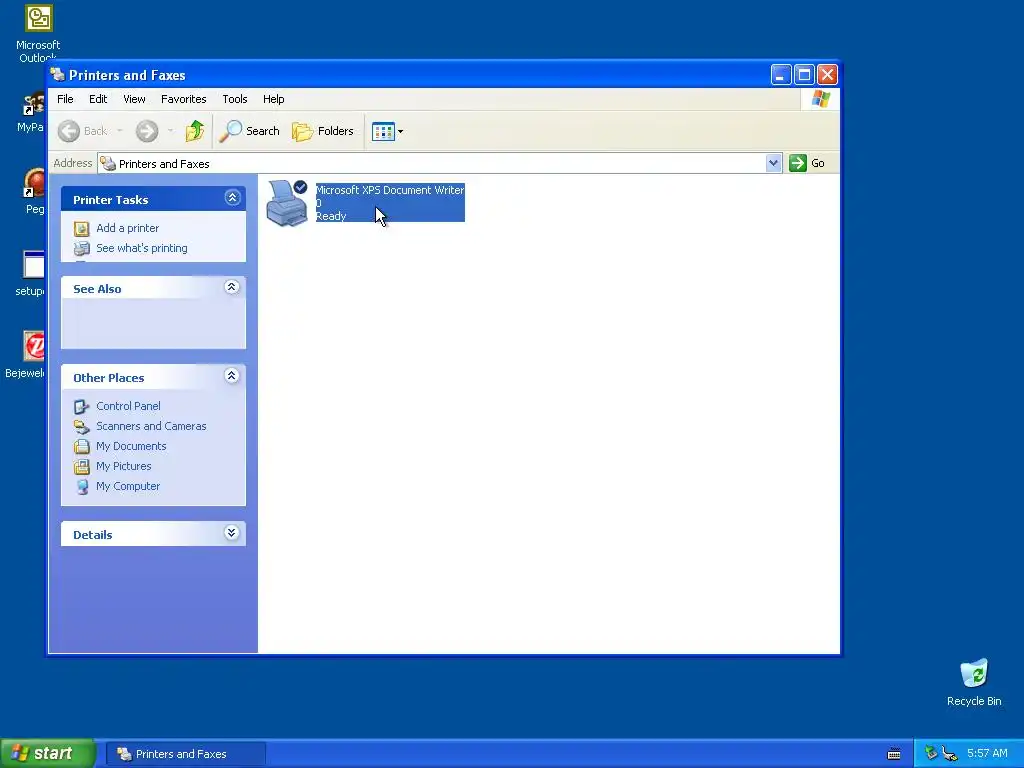Expand the address bar dropdown
Viewport: 1024px width, 768px height.
point(773,163)
